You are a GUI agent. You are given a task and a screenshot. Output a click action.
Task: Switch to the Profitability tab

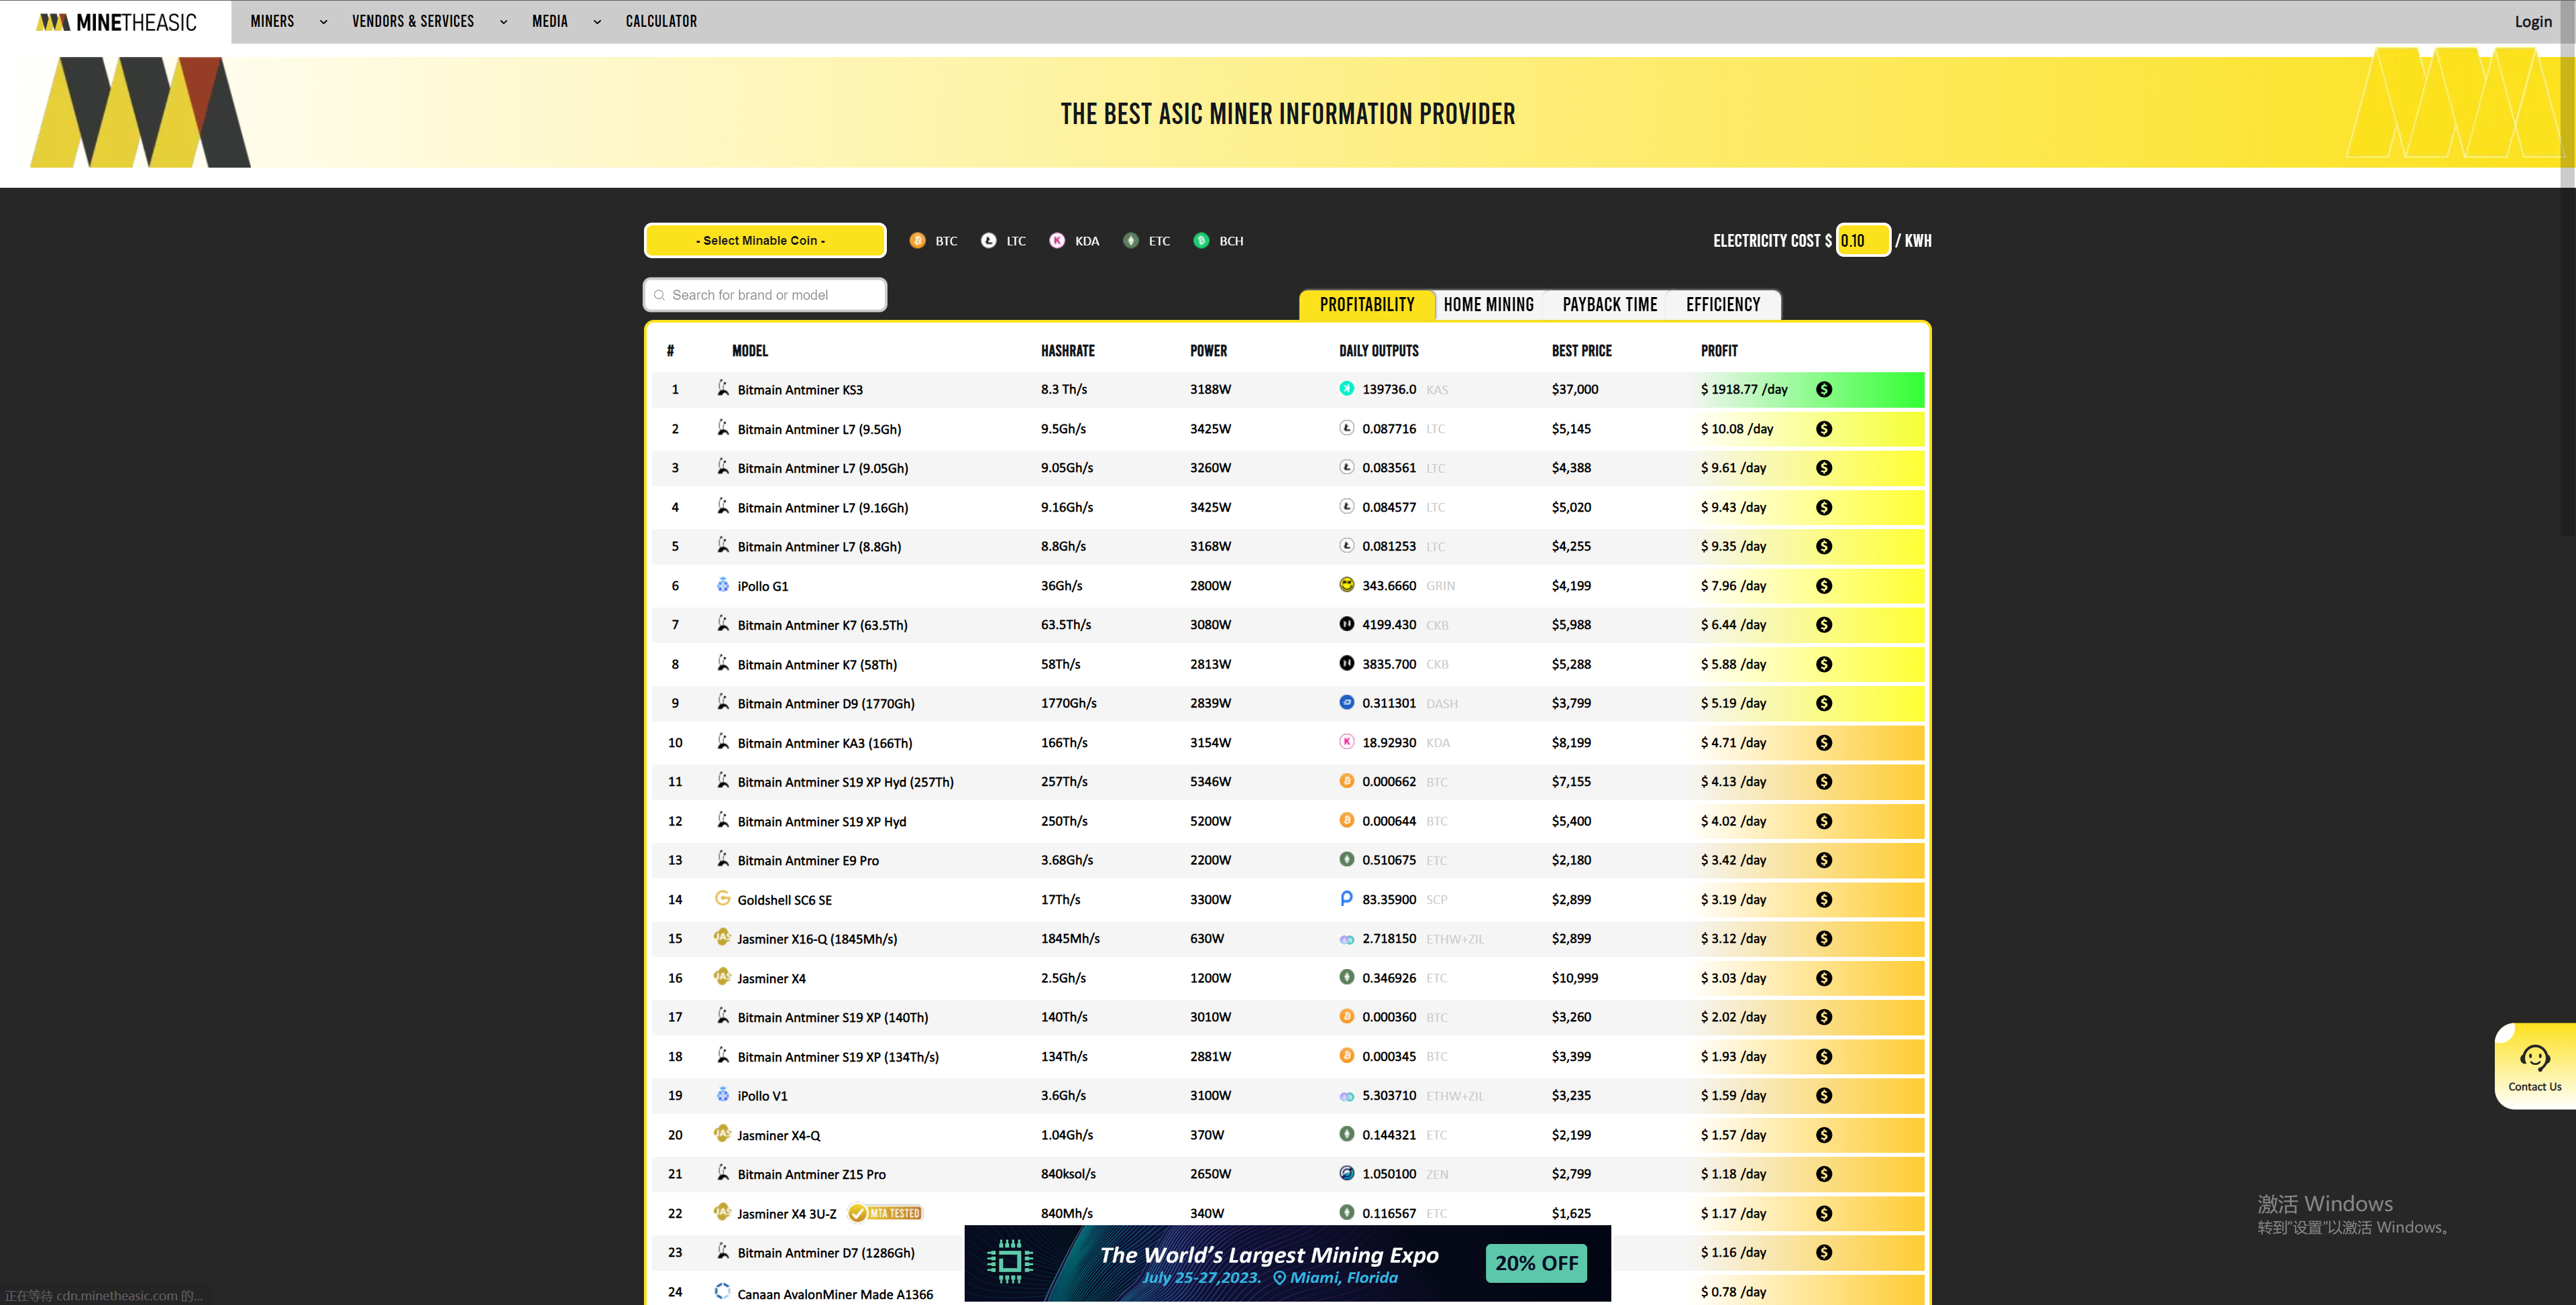click(1367, 305)
